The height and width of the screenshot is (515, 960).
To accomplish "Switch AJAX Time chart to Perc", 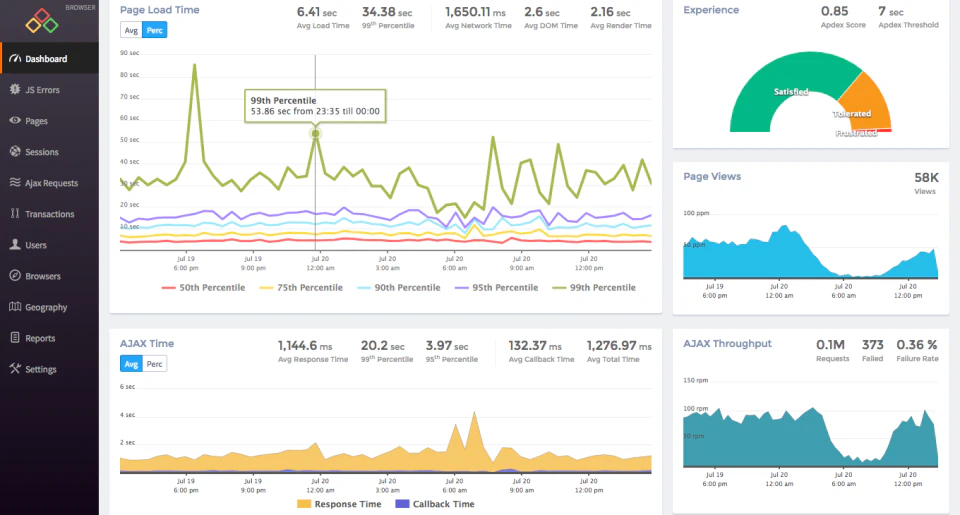I will tap(155, 364).
